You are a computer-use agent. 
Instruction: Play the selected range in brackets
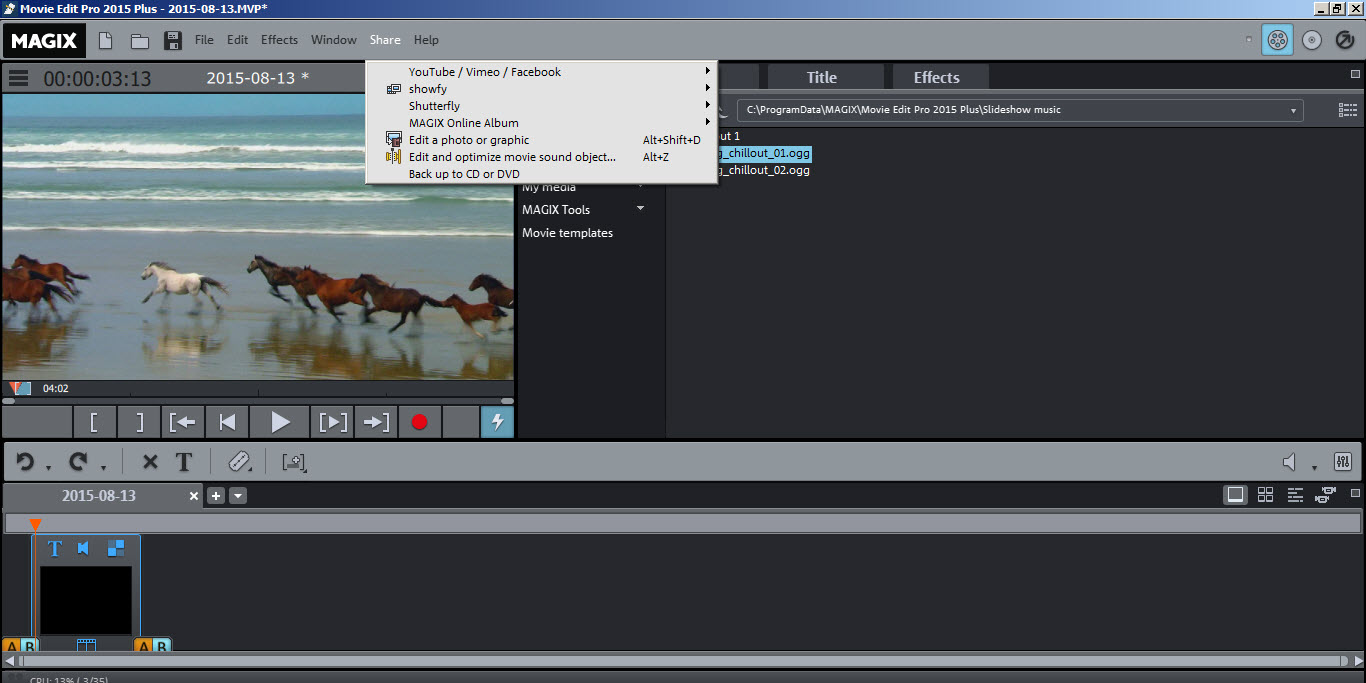[x=333, y=422]
